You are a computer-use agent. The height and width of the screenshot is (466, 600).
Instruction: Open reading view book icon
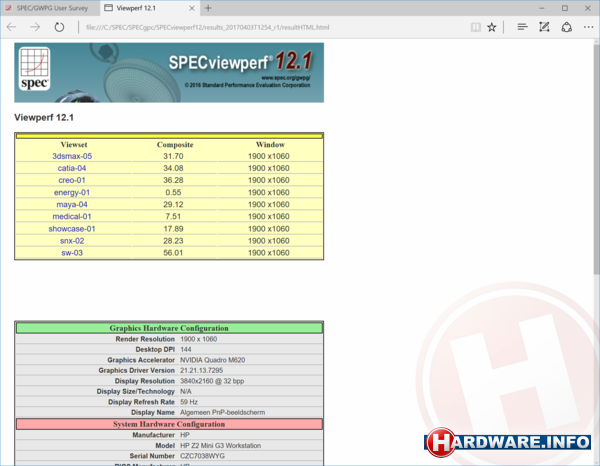[476, 27]
